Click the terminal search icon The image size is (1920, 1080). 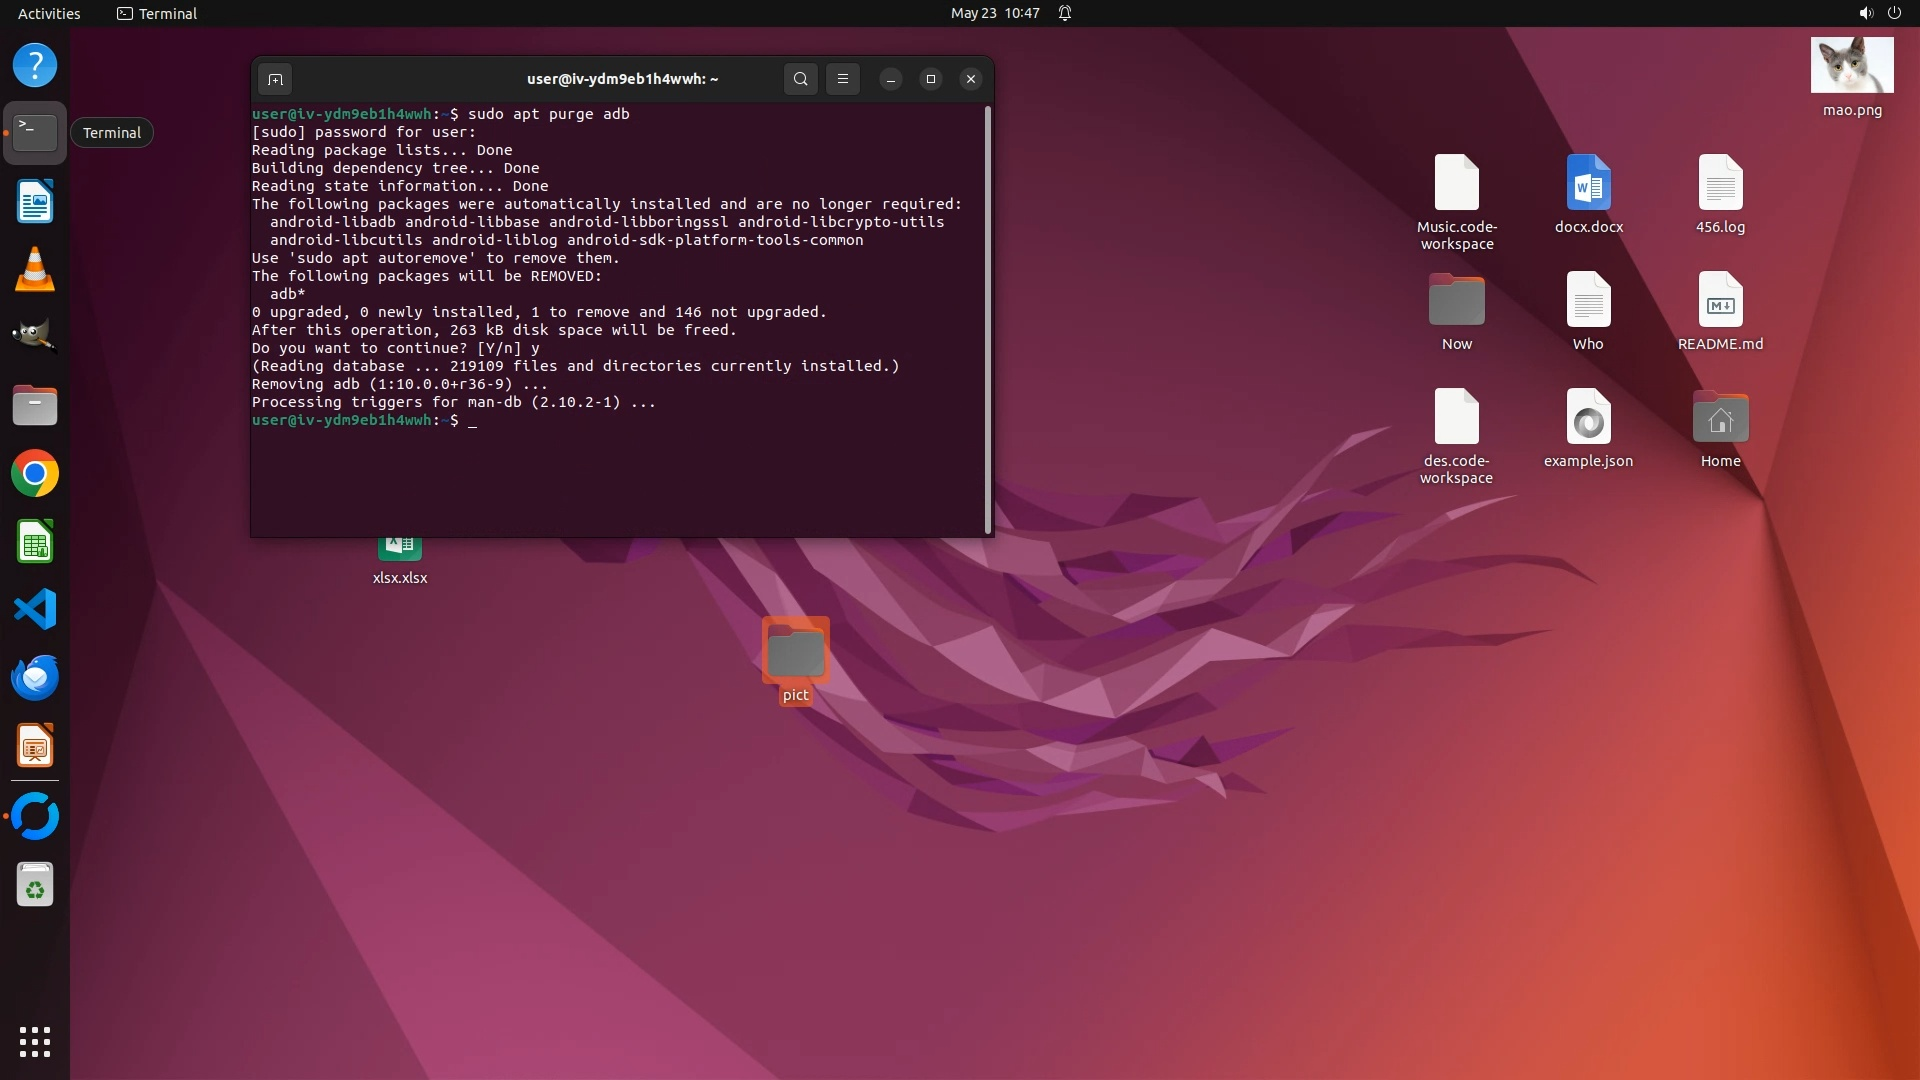coord(800,79)
